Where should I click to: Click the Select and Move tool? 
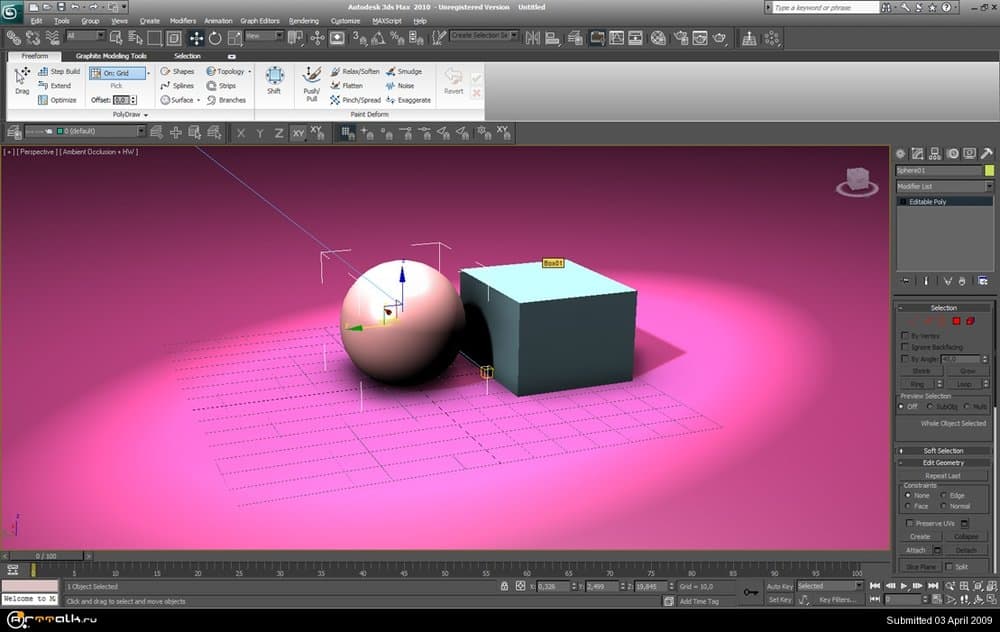point(196,37)
